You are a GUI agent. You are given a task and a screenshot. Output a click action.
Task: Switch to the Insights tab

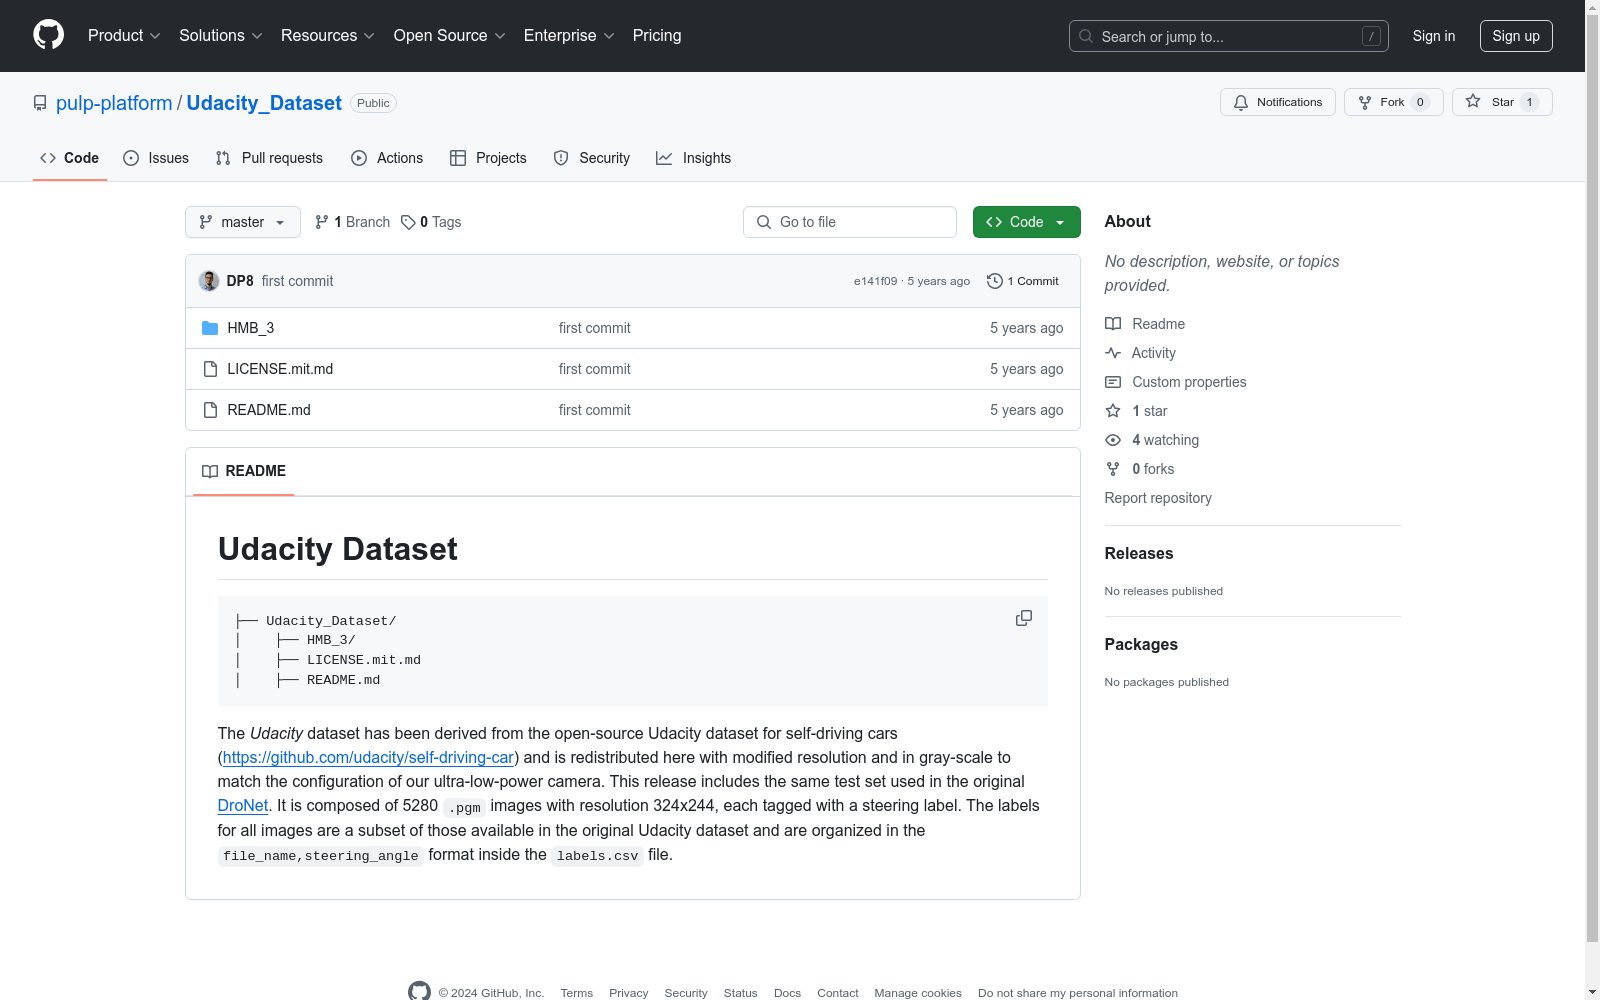pos(693,158)
